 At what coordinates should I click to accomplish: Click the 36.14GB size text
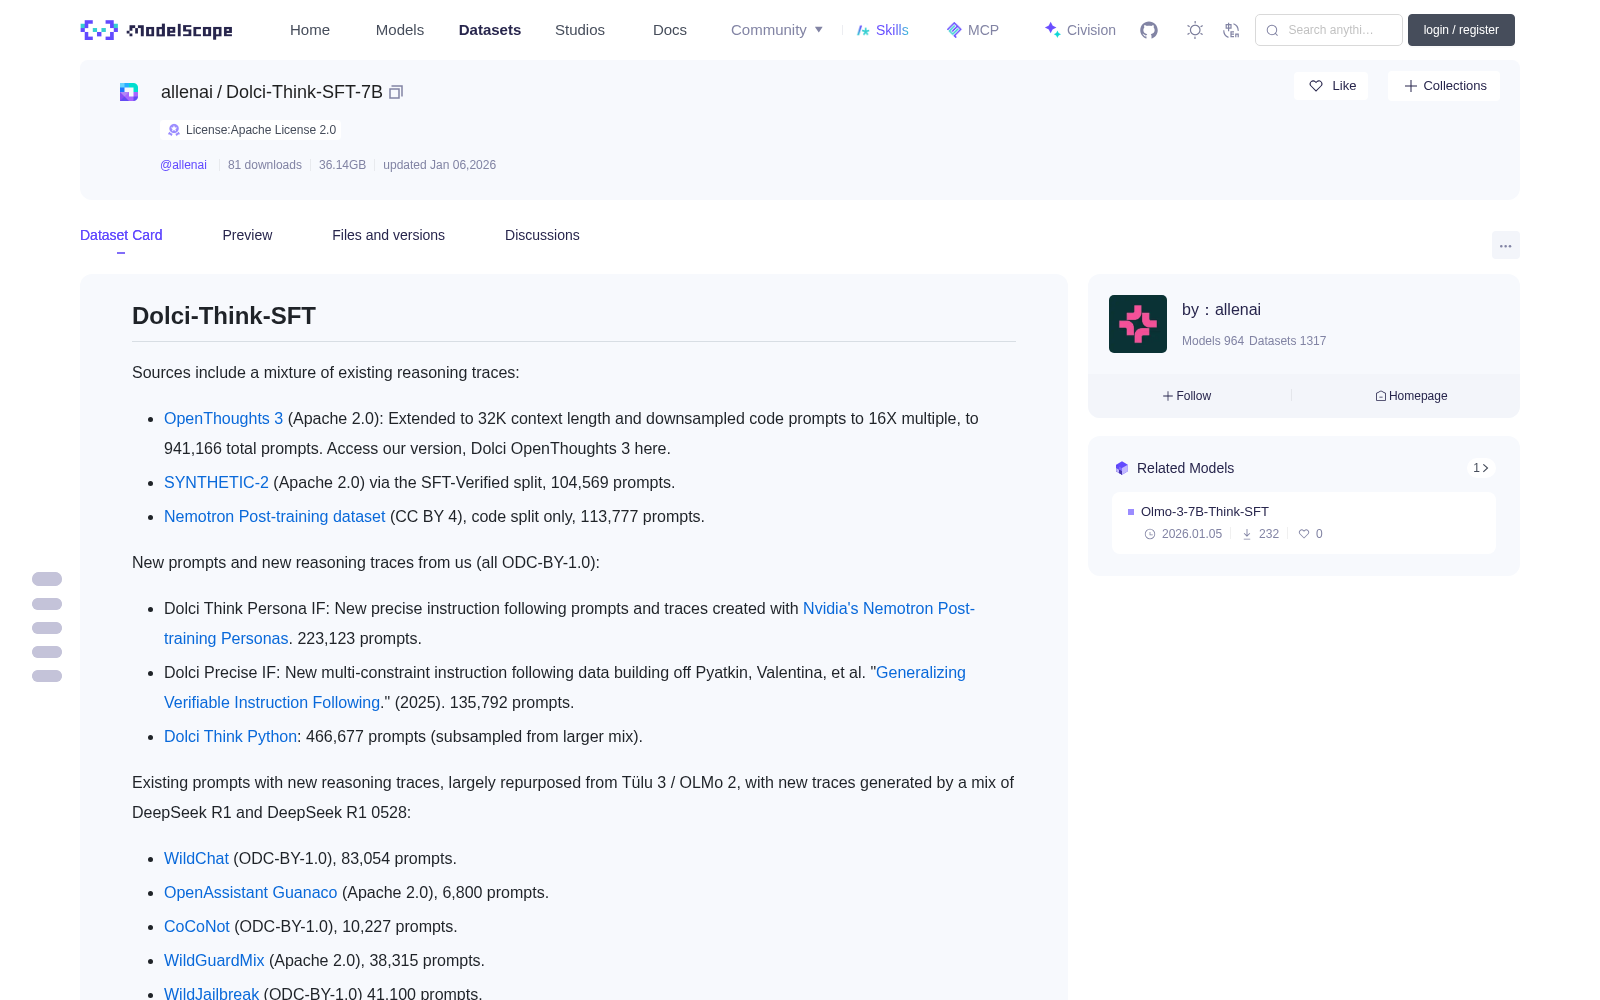pyautogui.click(x=342, y=165)
